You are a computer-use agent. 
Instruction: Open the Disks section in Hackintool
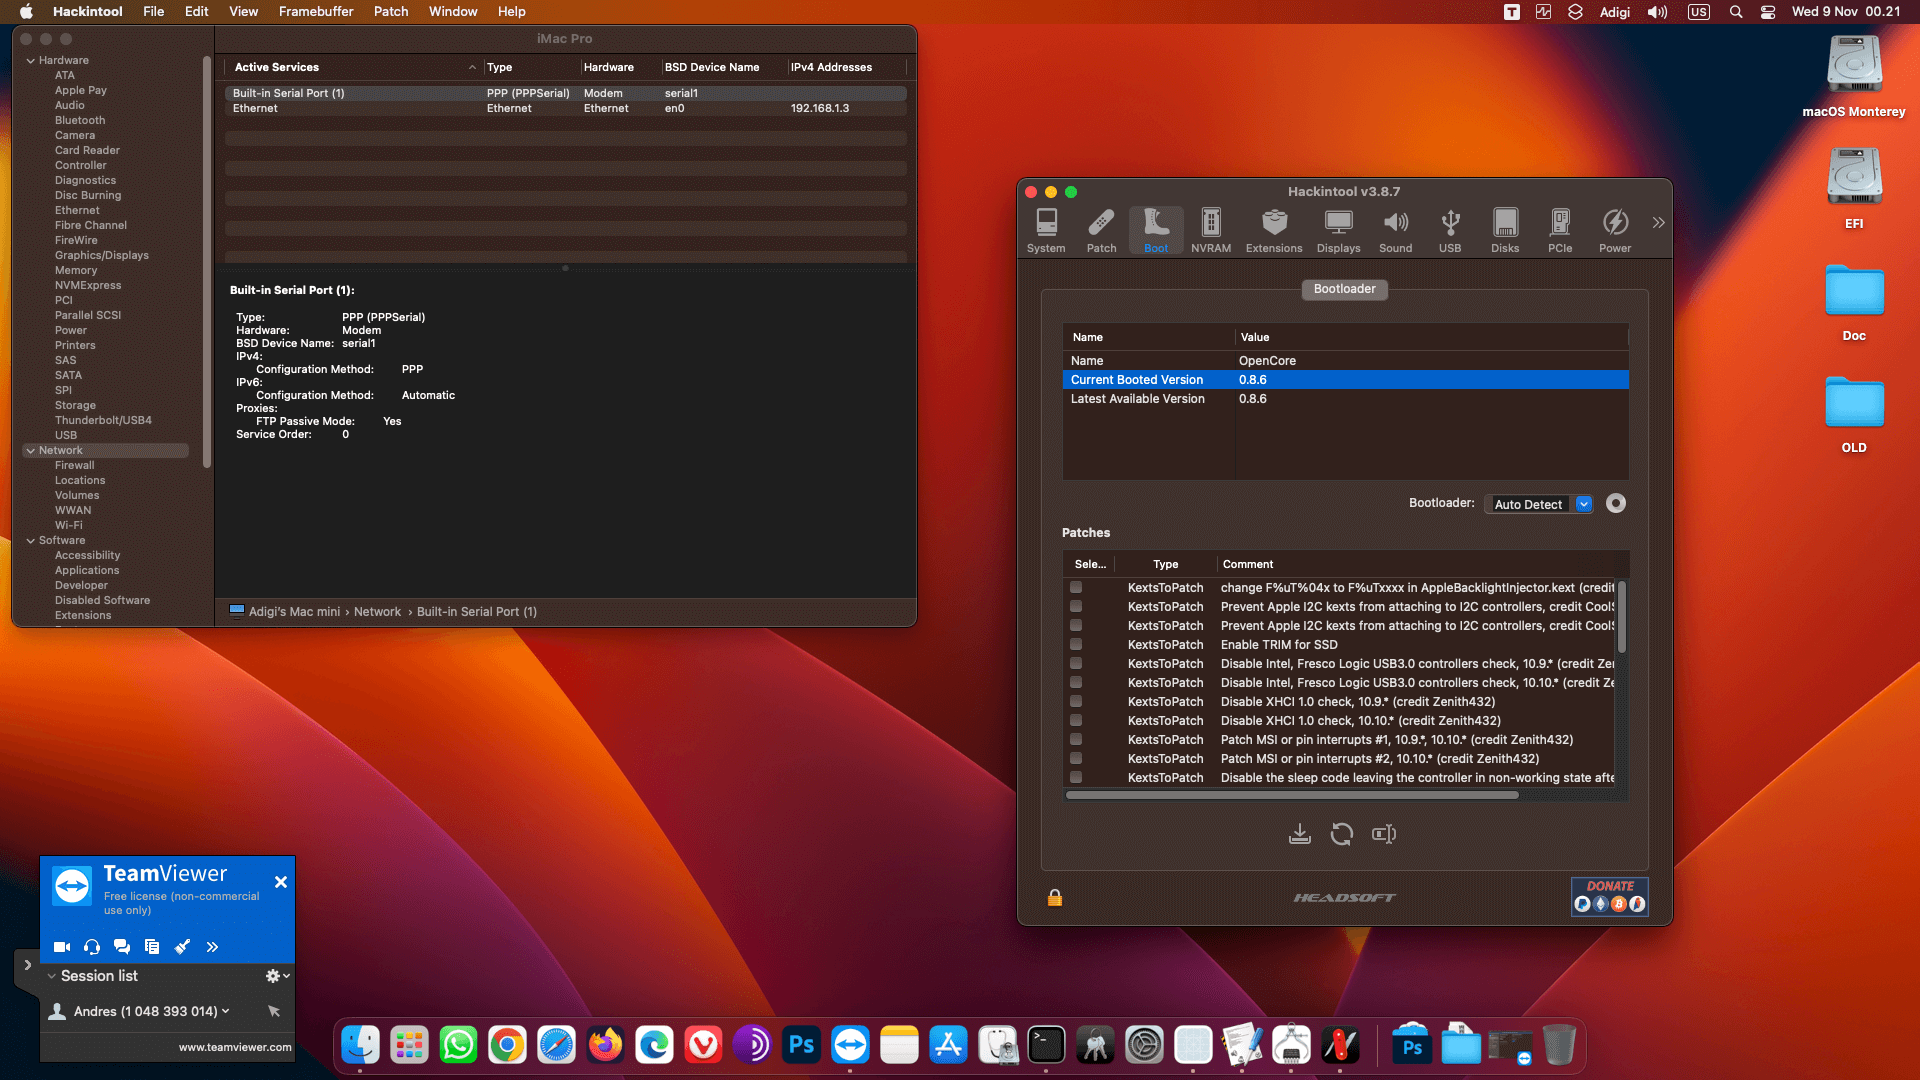point(1505,229)
